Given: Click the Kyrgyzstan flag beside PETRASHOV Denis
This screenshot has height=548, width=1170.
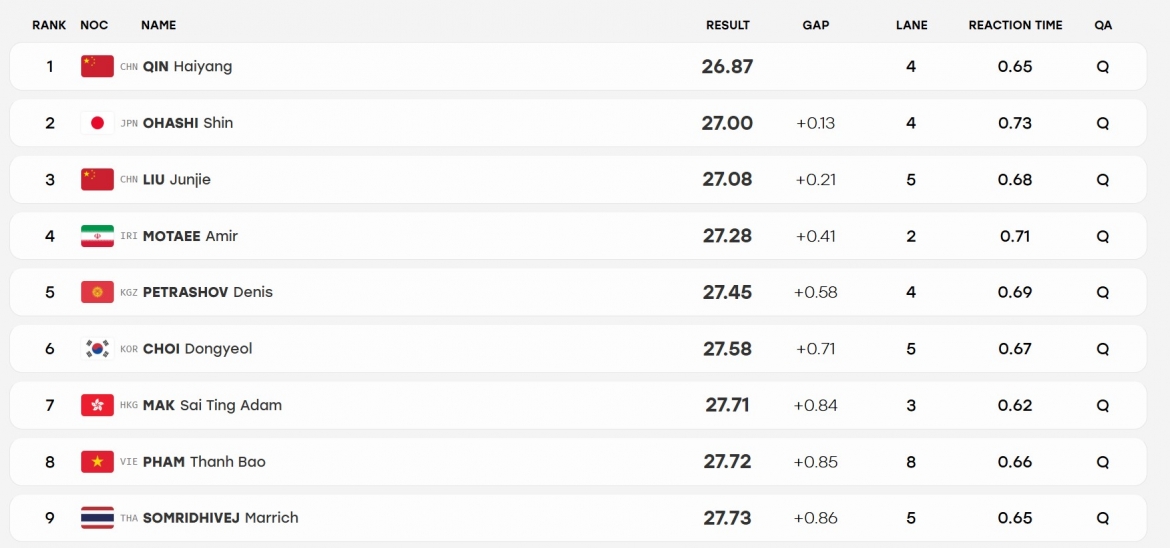Looking at the screenshot, I should pos(97,292).
